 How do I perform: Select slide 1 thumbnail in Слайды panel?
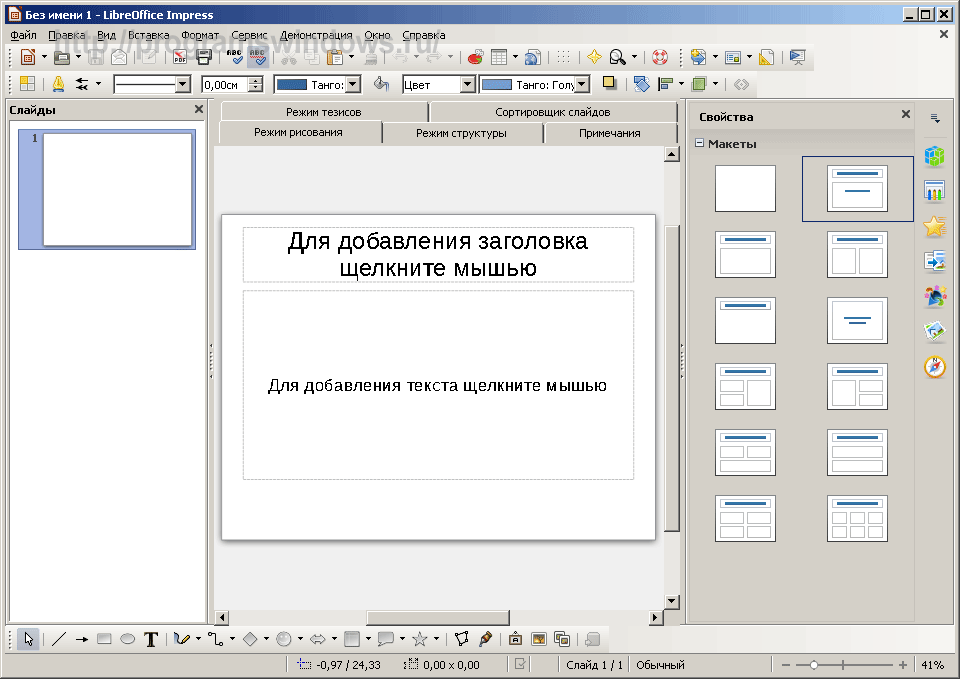pyautogui.click(x=118, y=189)
